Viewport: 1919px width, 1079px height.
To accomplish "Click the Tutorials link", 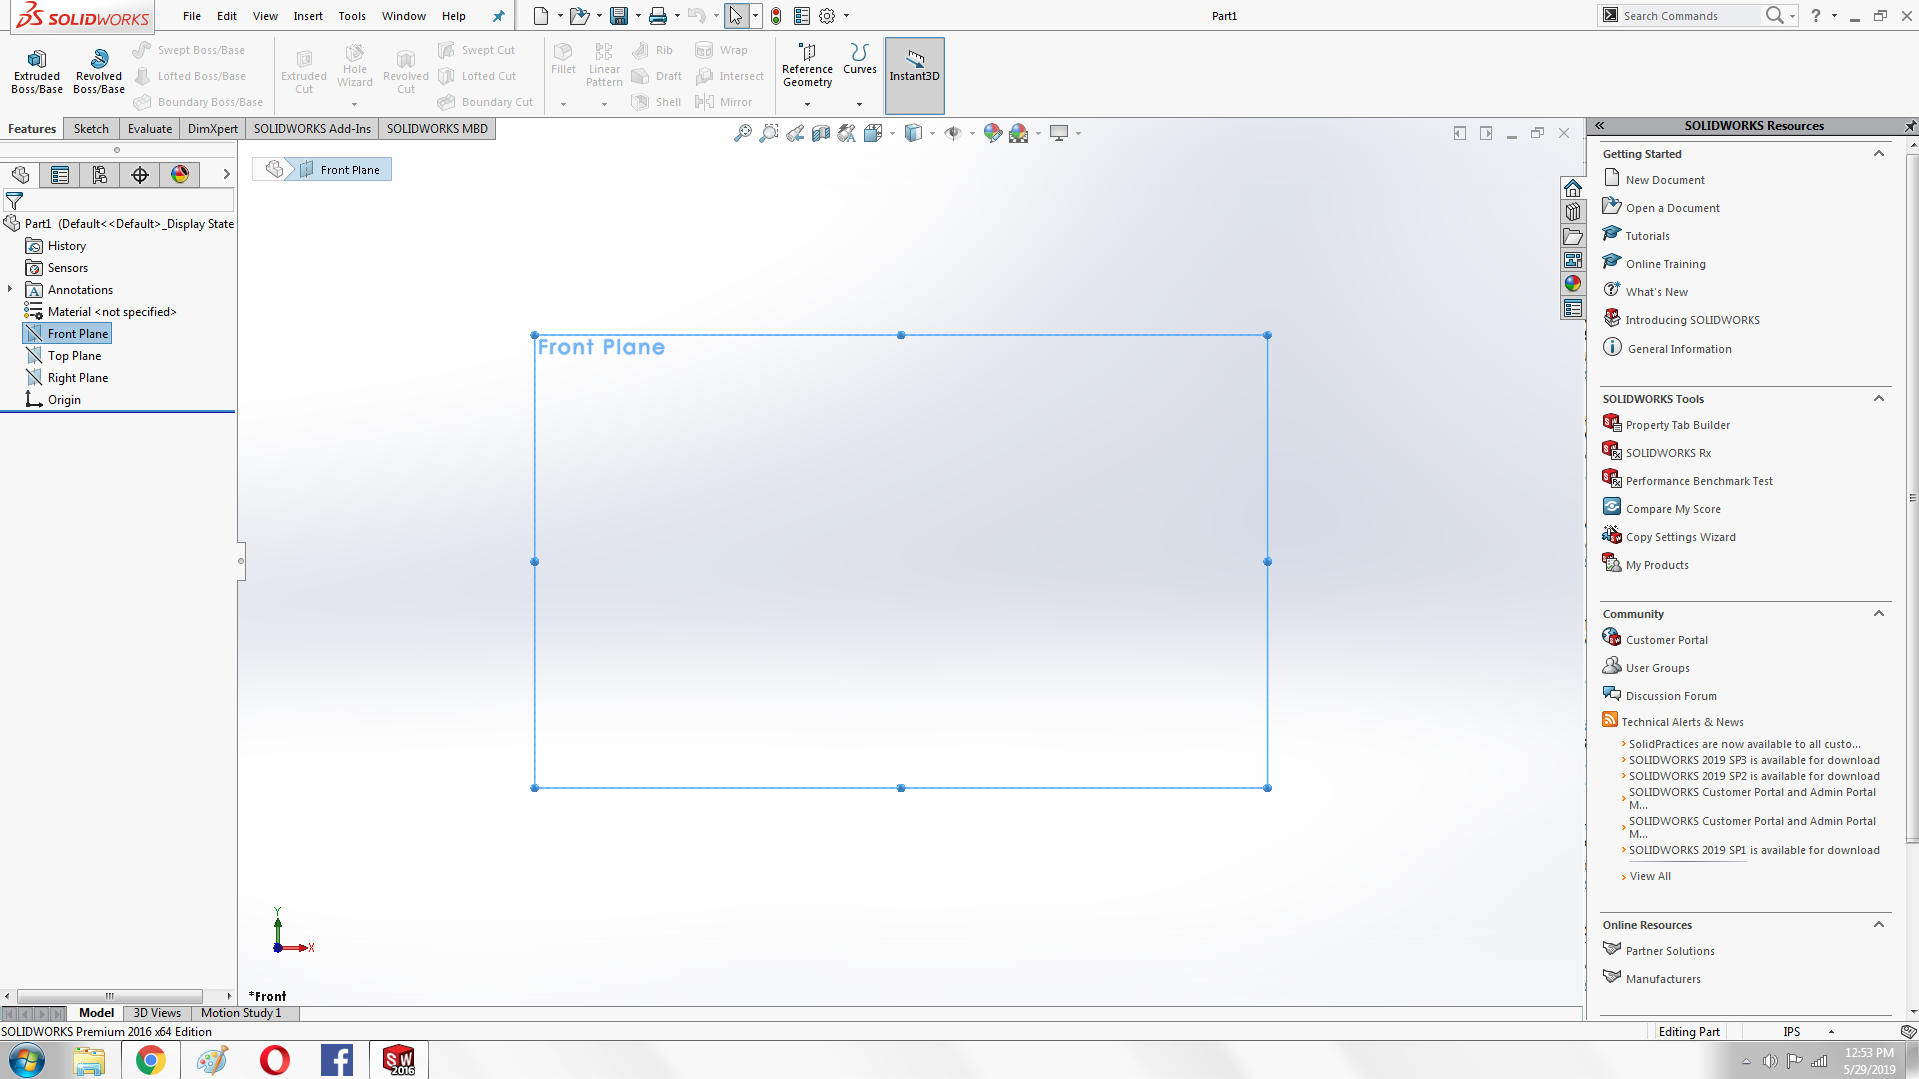I will pyautogui.click(x=1647, y=236).
